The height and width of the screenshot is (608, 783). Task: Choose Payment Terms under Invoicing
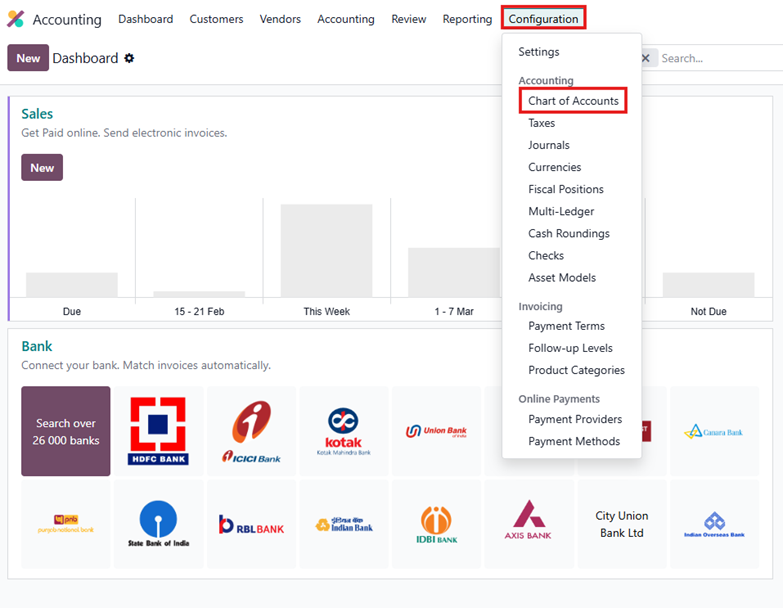566,326
